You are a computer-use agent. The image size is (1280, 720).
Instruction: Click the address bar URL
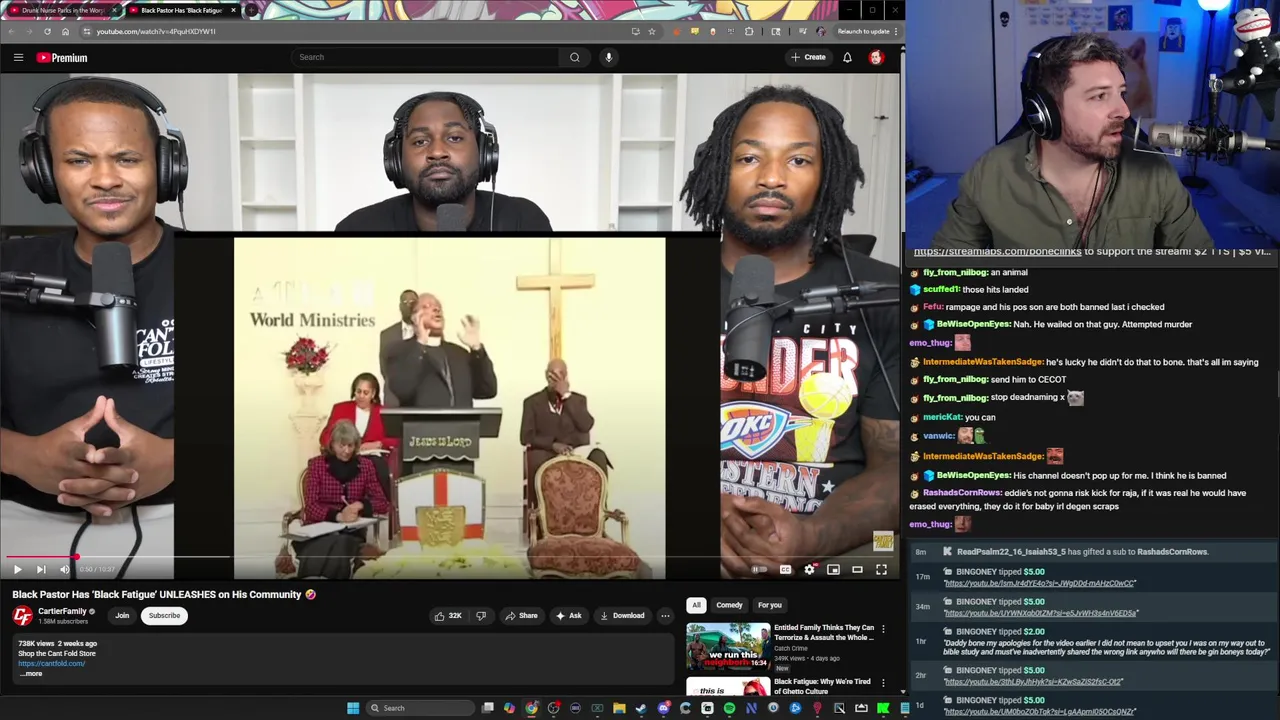tap(156, 31)
